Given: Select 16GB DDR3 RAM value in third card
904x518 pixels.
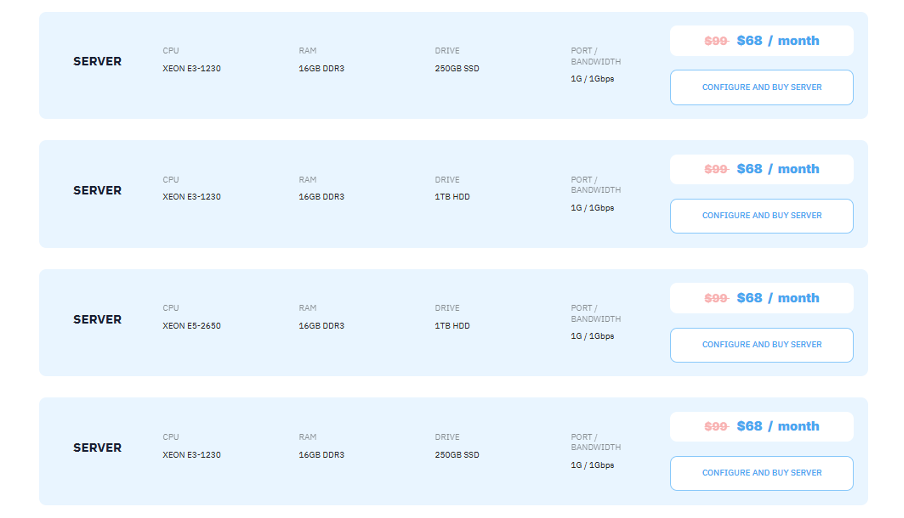Looking at the screenshot, I should tap(321, 326).
